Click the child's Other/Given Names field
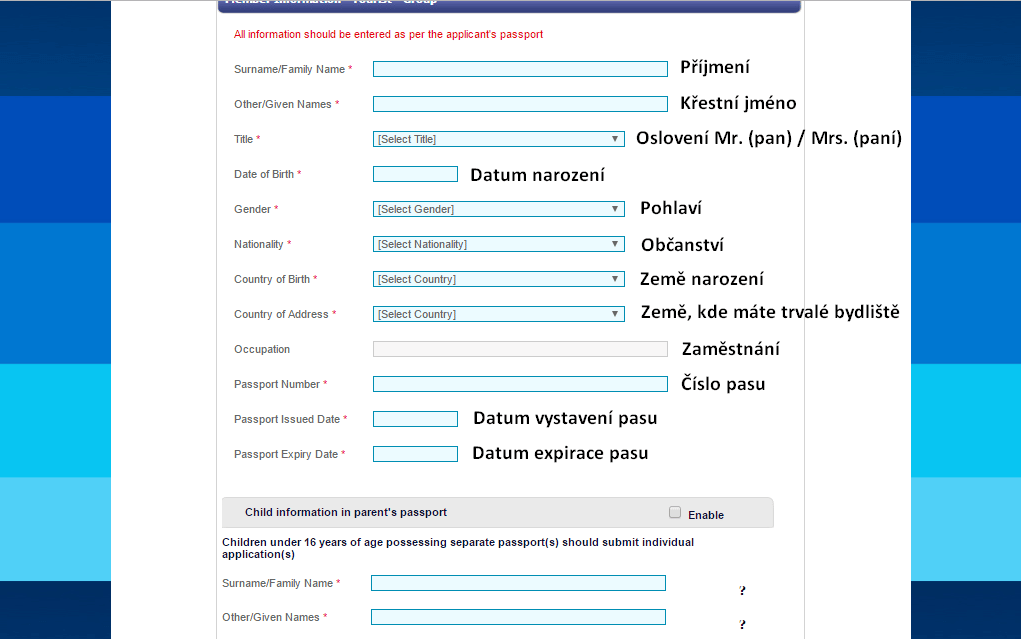 pos(518,617)
